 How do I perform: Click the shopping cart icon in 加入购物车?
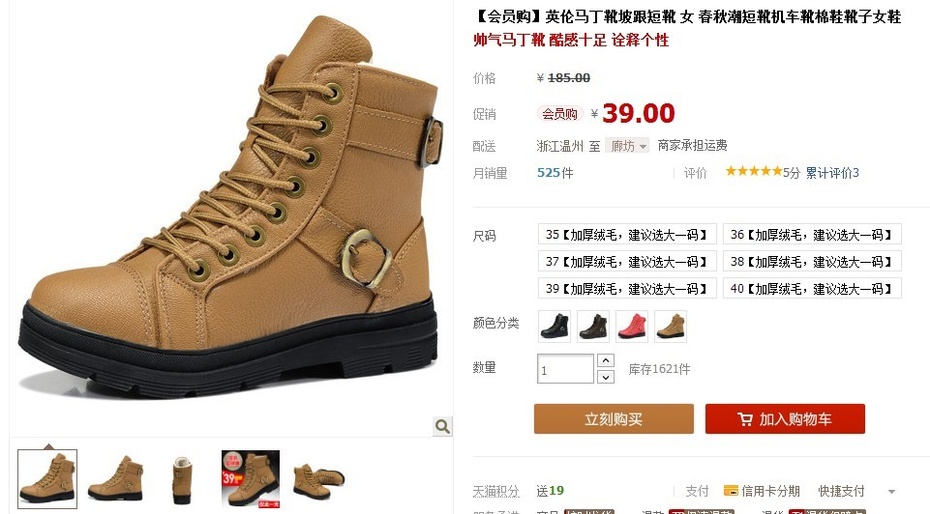click(x=745, y=419)
